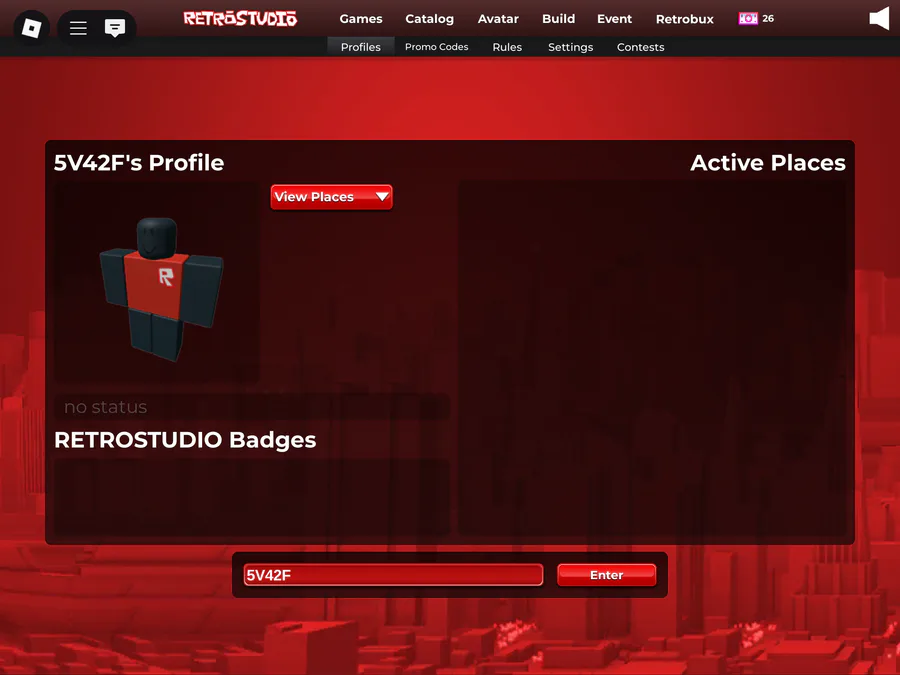Open the chat bubble icon
900x675 pixels.
pos(115,27)
